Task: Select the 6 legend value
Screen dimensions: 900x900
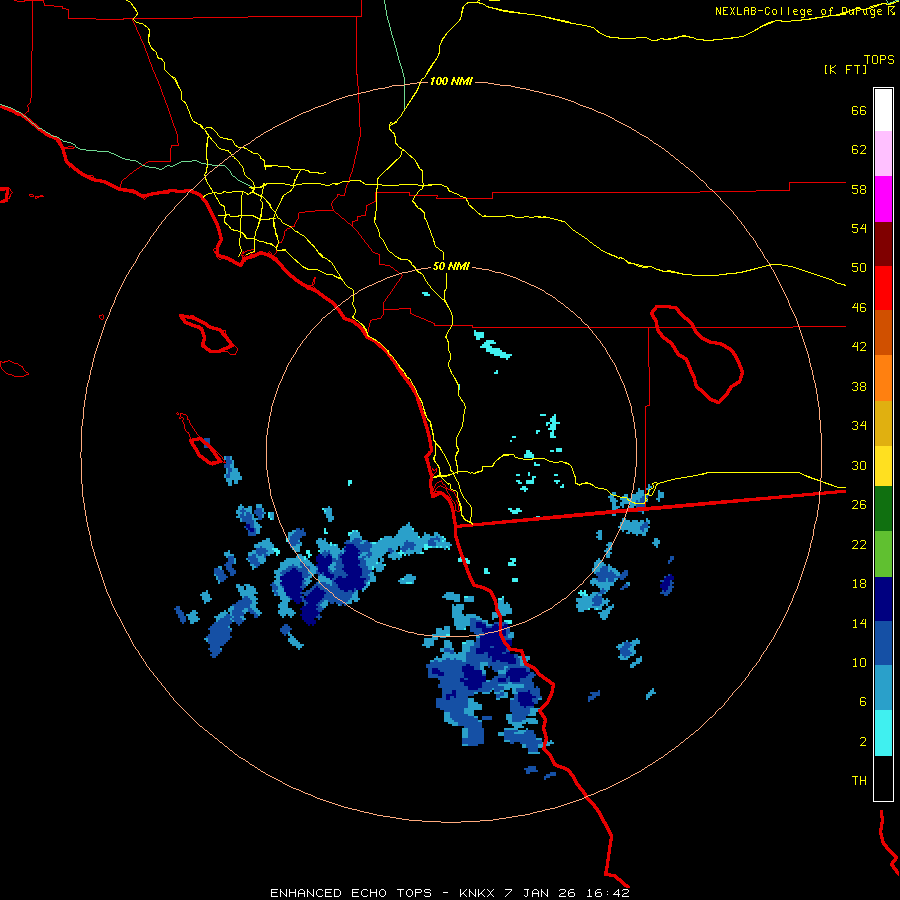Action: click(863, 702)
